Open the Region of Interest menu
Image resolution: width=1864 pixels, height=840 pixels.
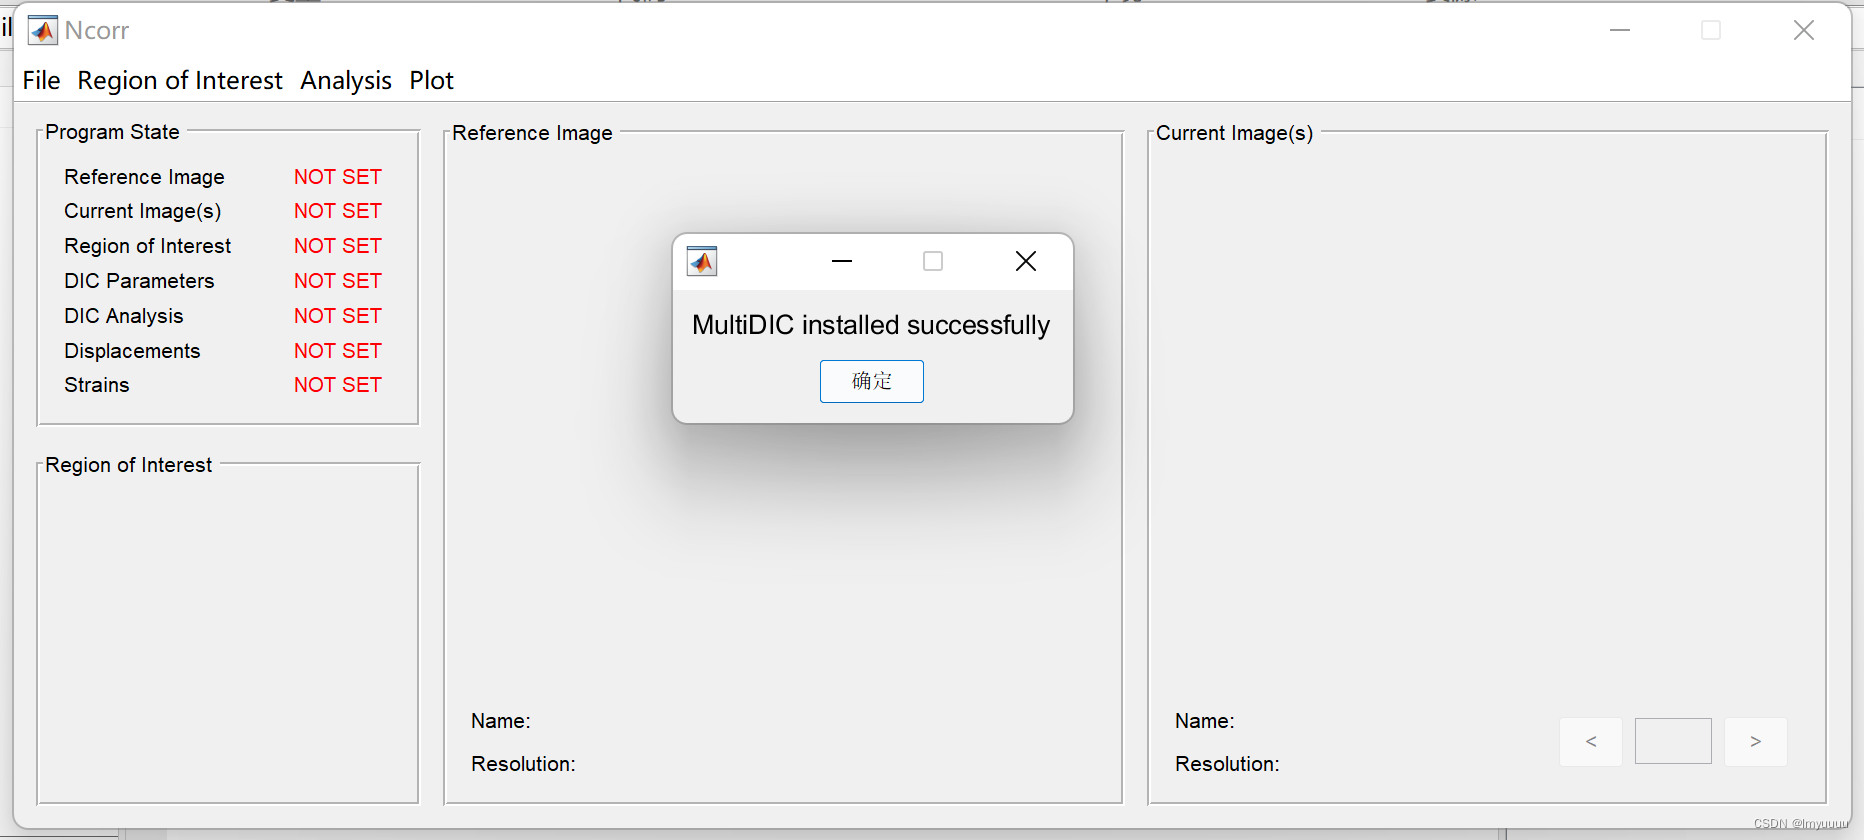tap(180, 80)
